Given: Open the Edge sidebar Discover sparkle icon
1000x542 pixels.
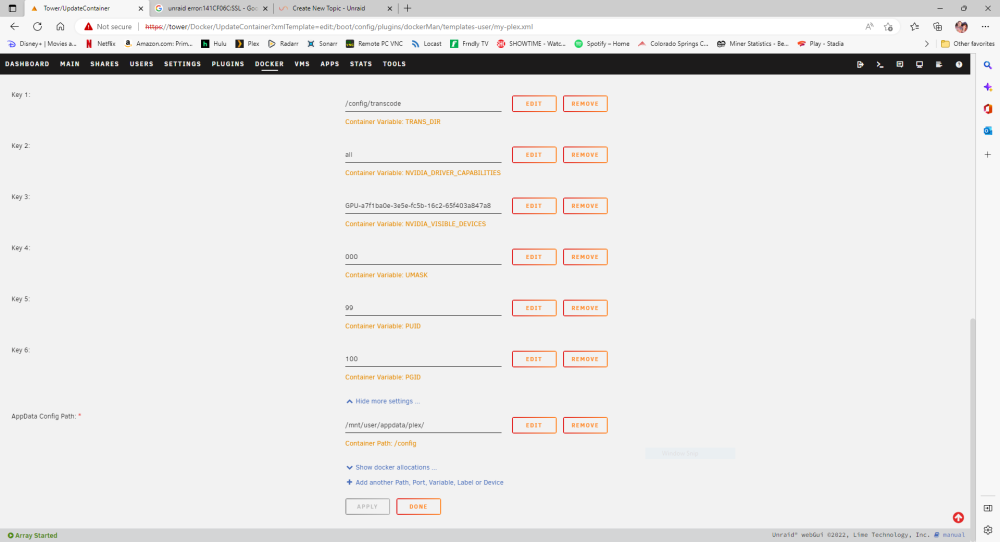Looking at the screenshot, I should point(987,87).
